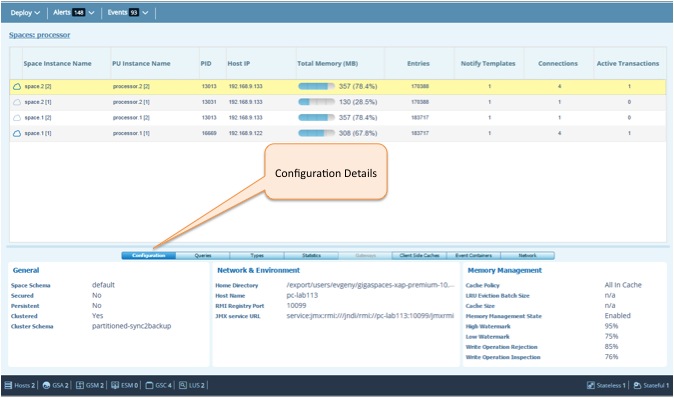674x398 pixels.
Task: Click the space icon of space.1 [2] row
Action: pos(17,118)
